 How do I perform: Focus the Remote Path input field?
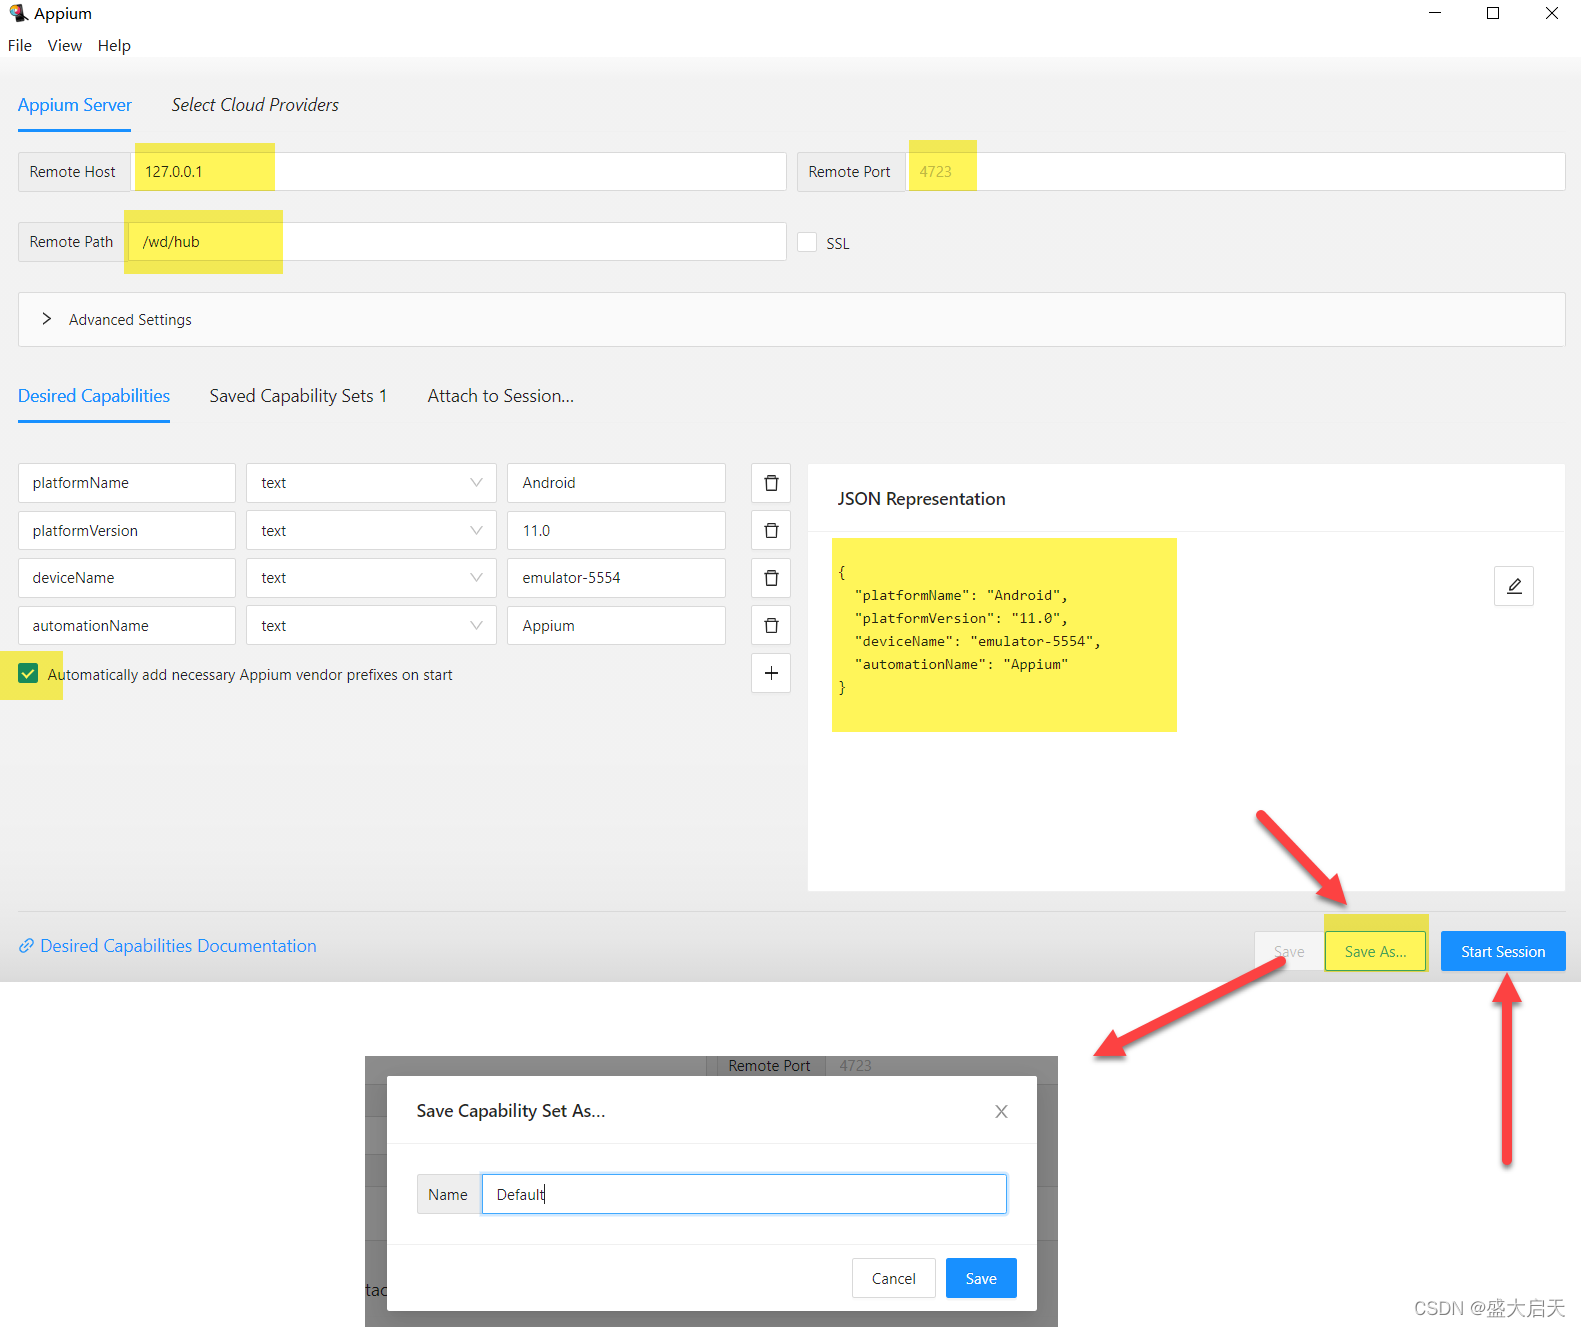(x=456, y=242)
